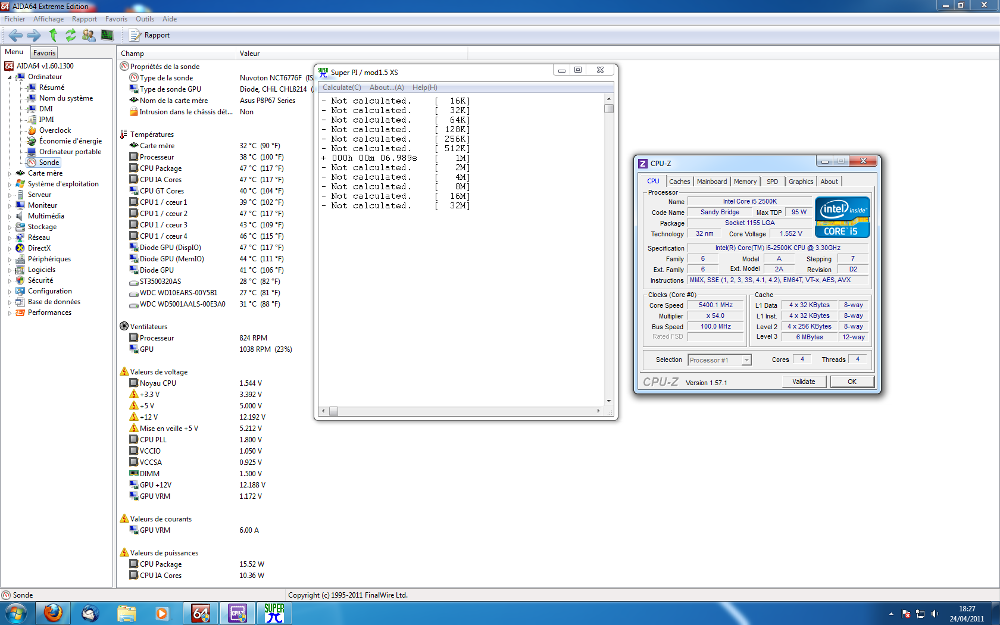Expand the Multimédia tree node
The height and width of the screenshot is (625, 1000).
[10, 216]
